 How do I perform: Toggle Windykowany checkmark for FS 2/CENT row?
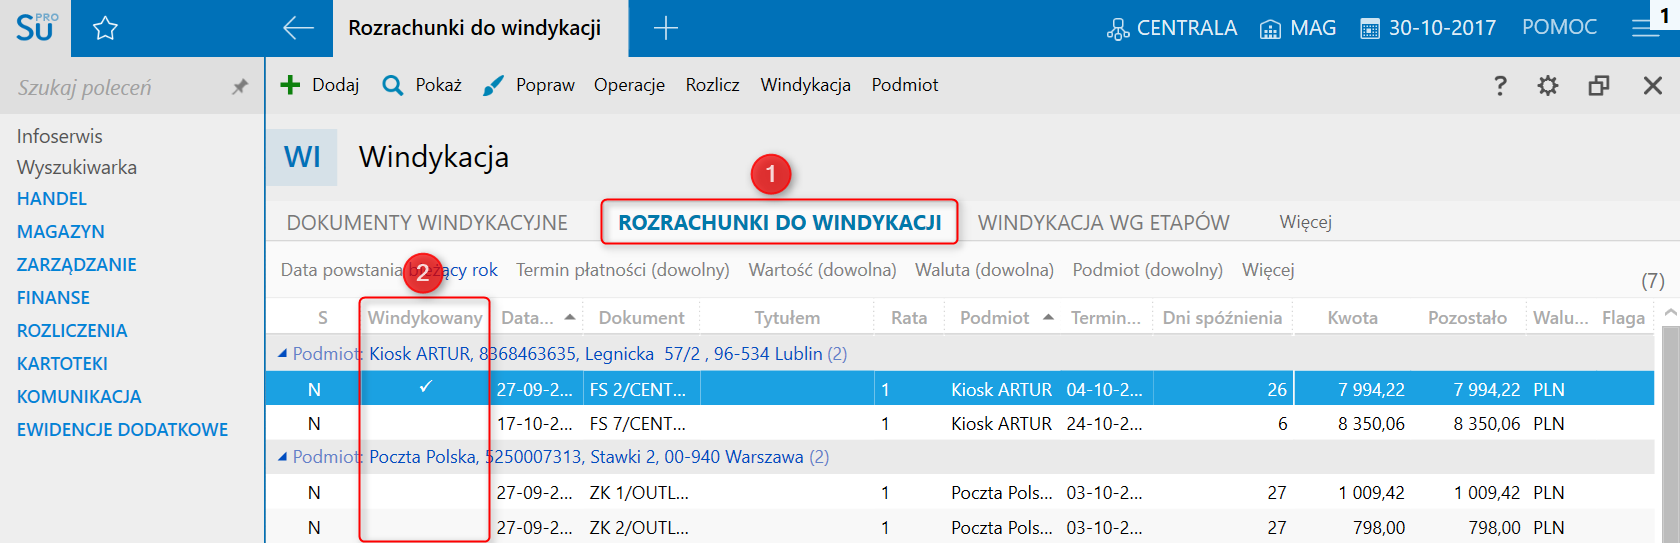click(x=425, y=388)
